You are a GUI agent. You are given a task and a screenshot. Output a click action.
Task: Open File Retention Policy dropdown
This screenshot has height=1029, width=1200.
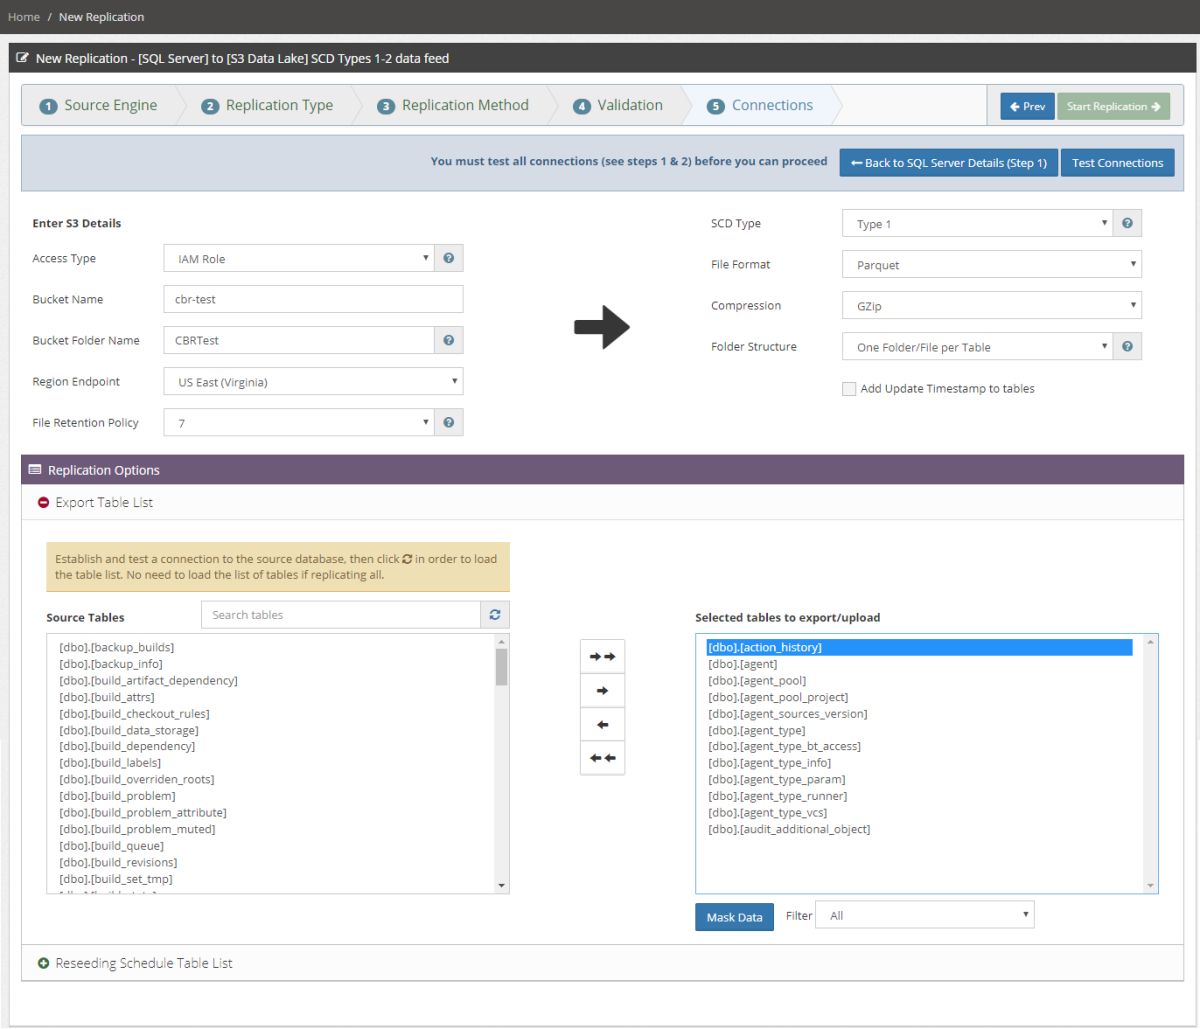point(299,422)
